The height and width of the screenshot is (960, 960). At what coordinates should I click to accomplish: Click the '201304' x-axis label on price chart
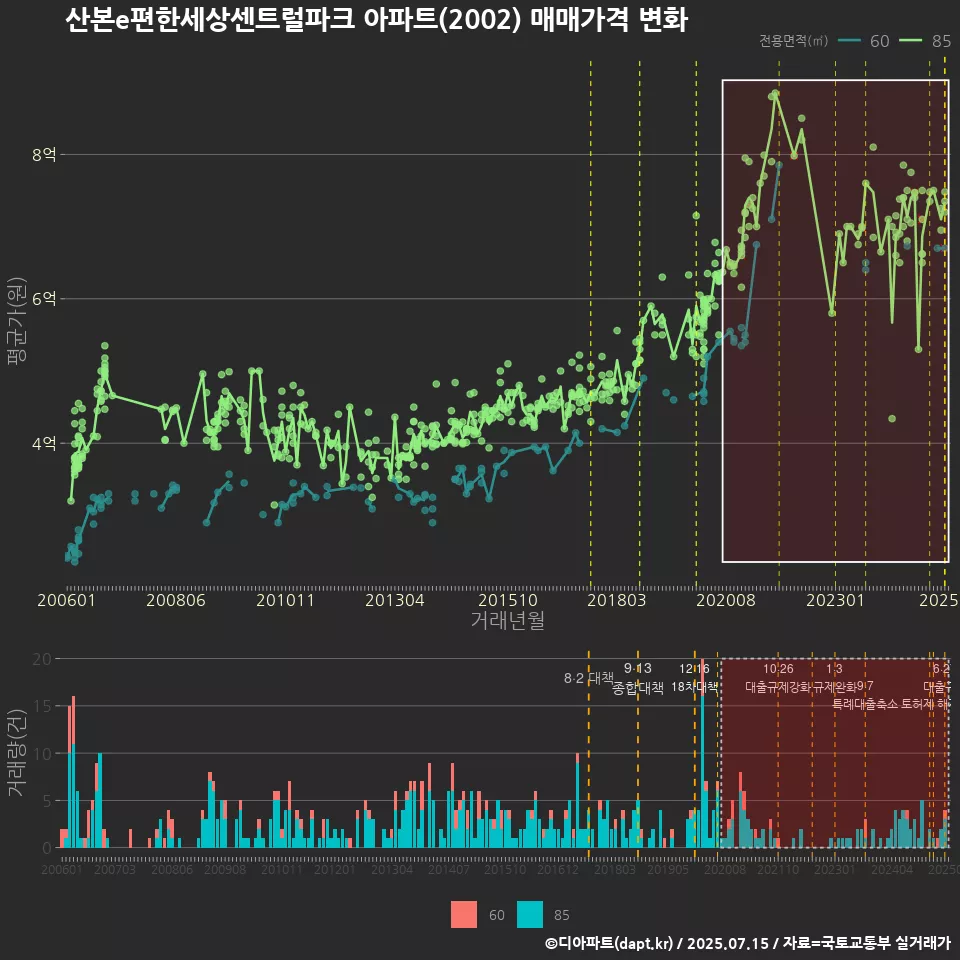click(395, 600)
